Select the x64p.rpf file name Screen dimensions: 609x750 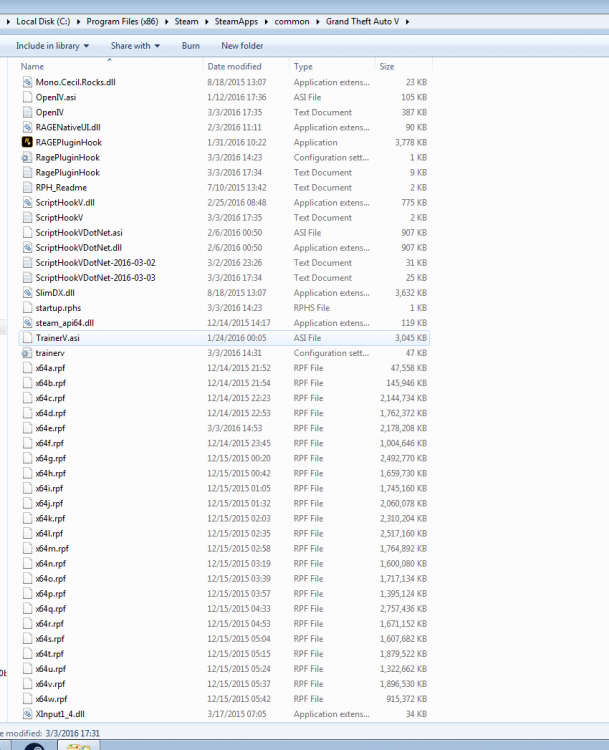click(x=51, y=594)
